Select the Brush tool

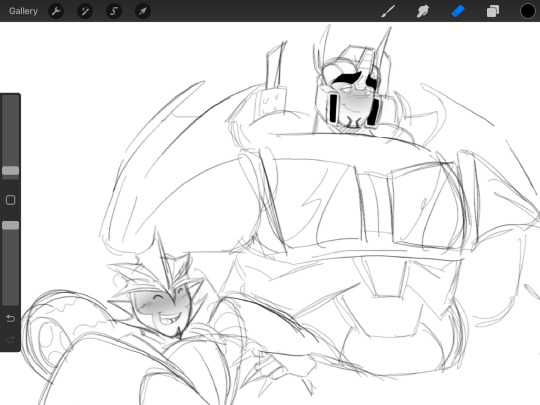pos(388,11)
